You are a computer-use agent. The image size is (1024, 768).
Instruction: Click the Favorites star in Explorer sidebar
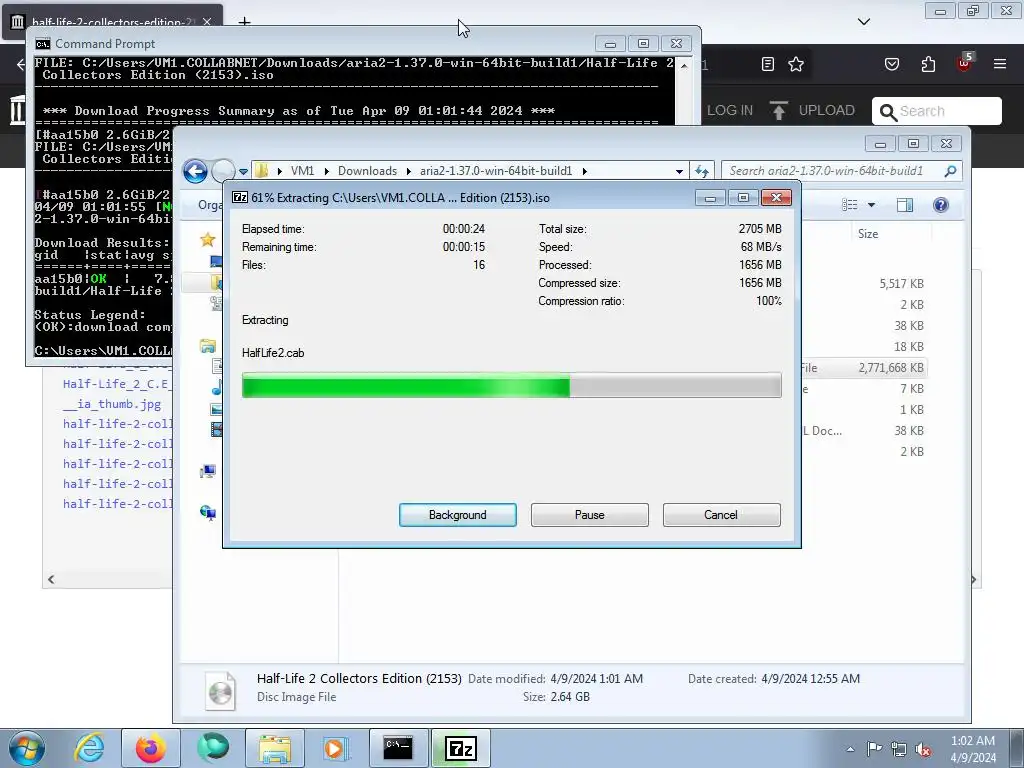[208, 240]
